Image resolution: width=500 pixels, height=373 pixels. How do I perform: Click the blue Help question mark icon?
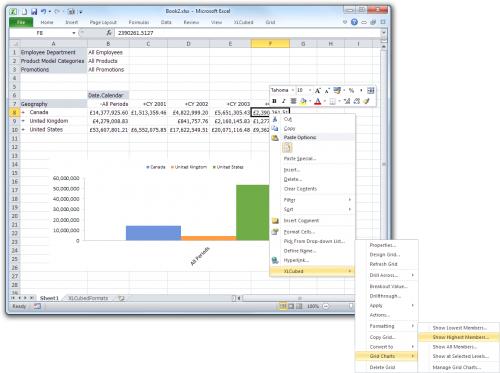coord(354,22)
